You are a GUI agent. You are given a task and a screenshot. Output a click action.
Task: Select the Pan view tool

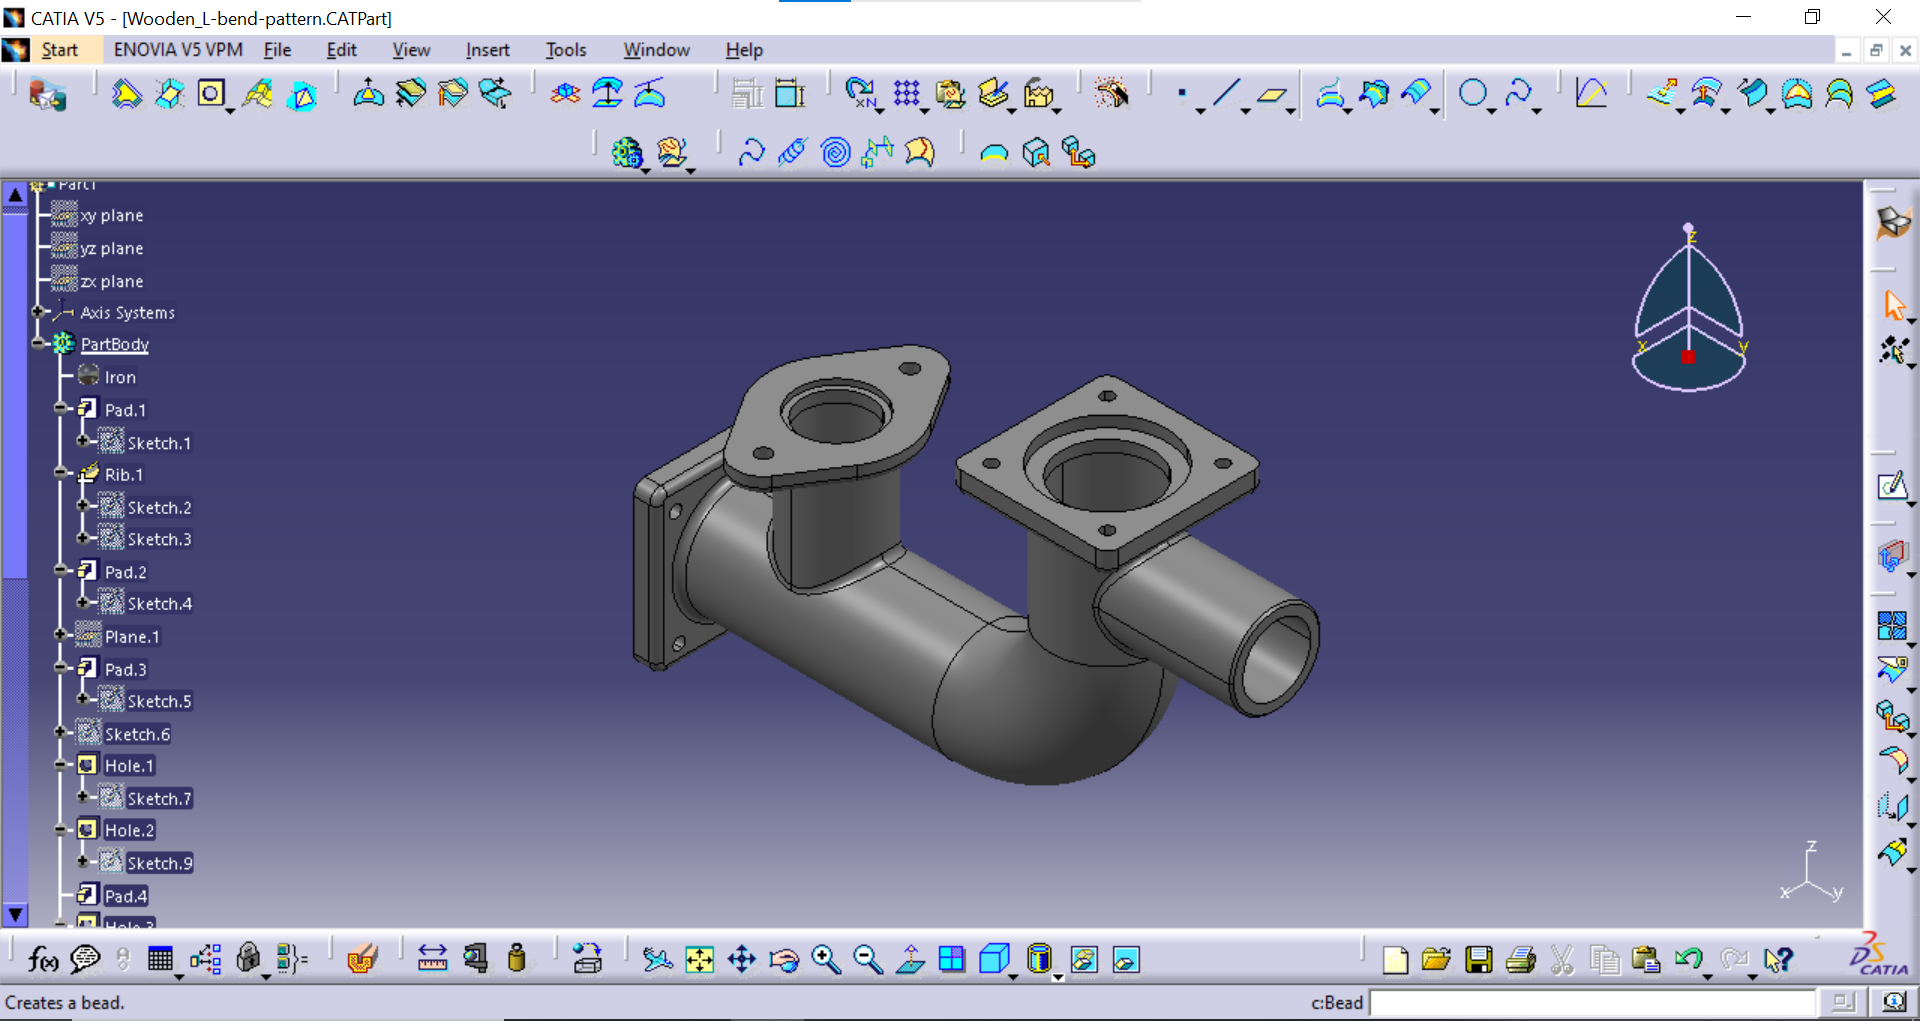(742, 960)
